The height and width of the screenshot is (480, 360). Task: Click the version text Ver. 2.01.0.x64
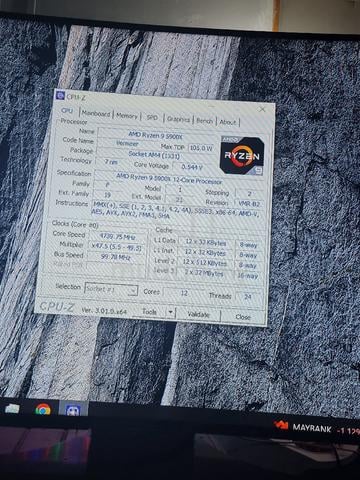click(x=104, y=310)
